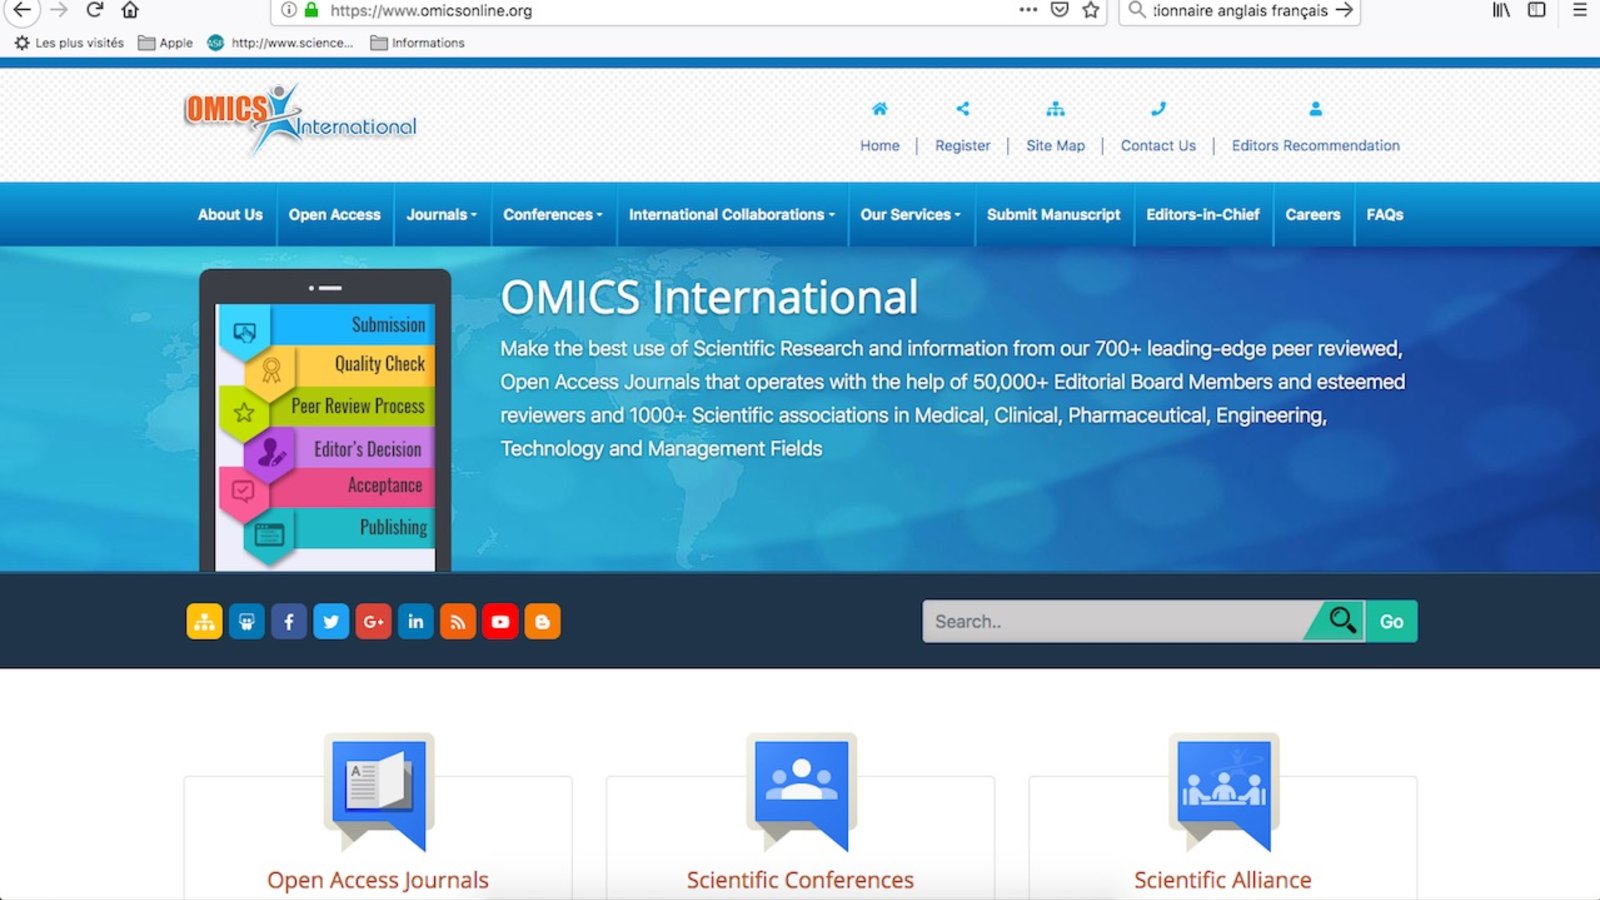This screenshot has height=900, width=1600.
Task: Click the Register share icon
Action: (x=962, y=109)
